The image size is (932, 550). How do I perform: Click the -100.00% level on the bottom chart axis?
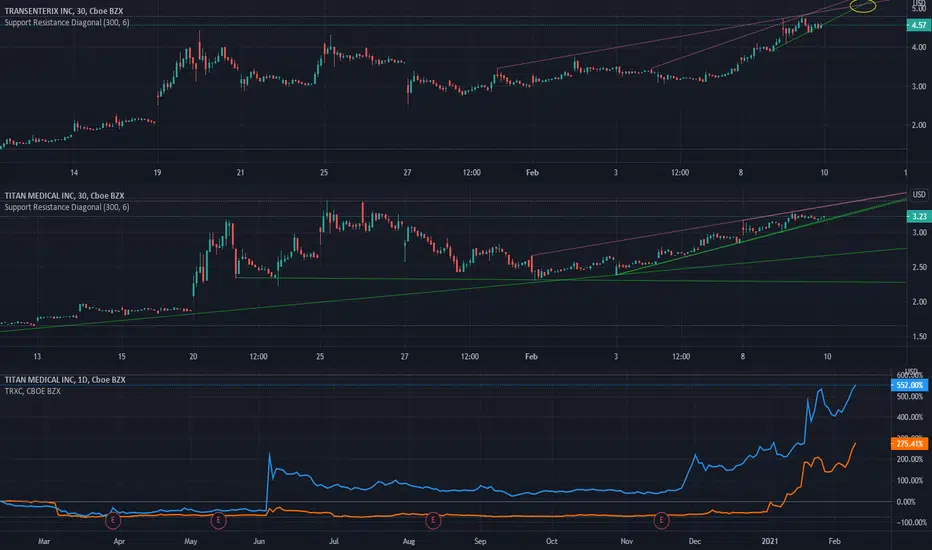[910, 523]
